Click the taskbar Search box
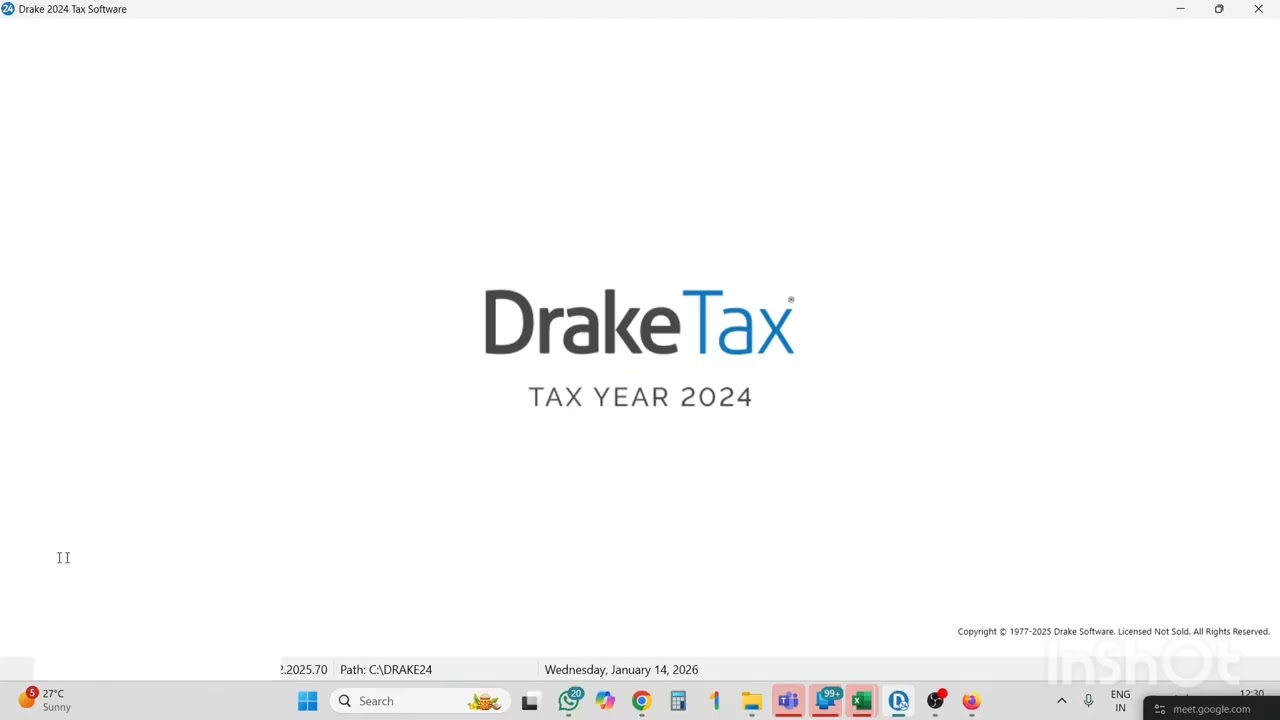Viewport: 1280px width, 720px height. coord(420,701)
